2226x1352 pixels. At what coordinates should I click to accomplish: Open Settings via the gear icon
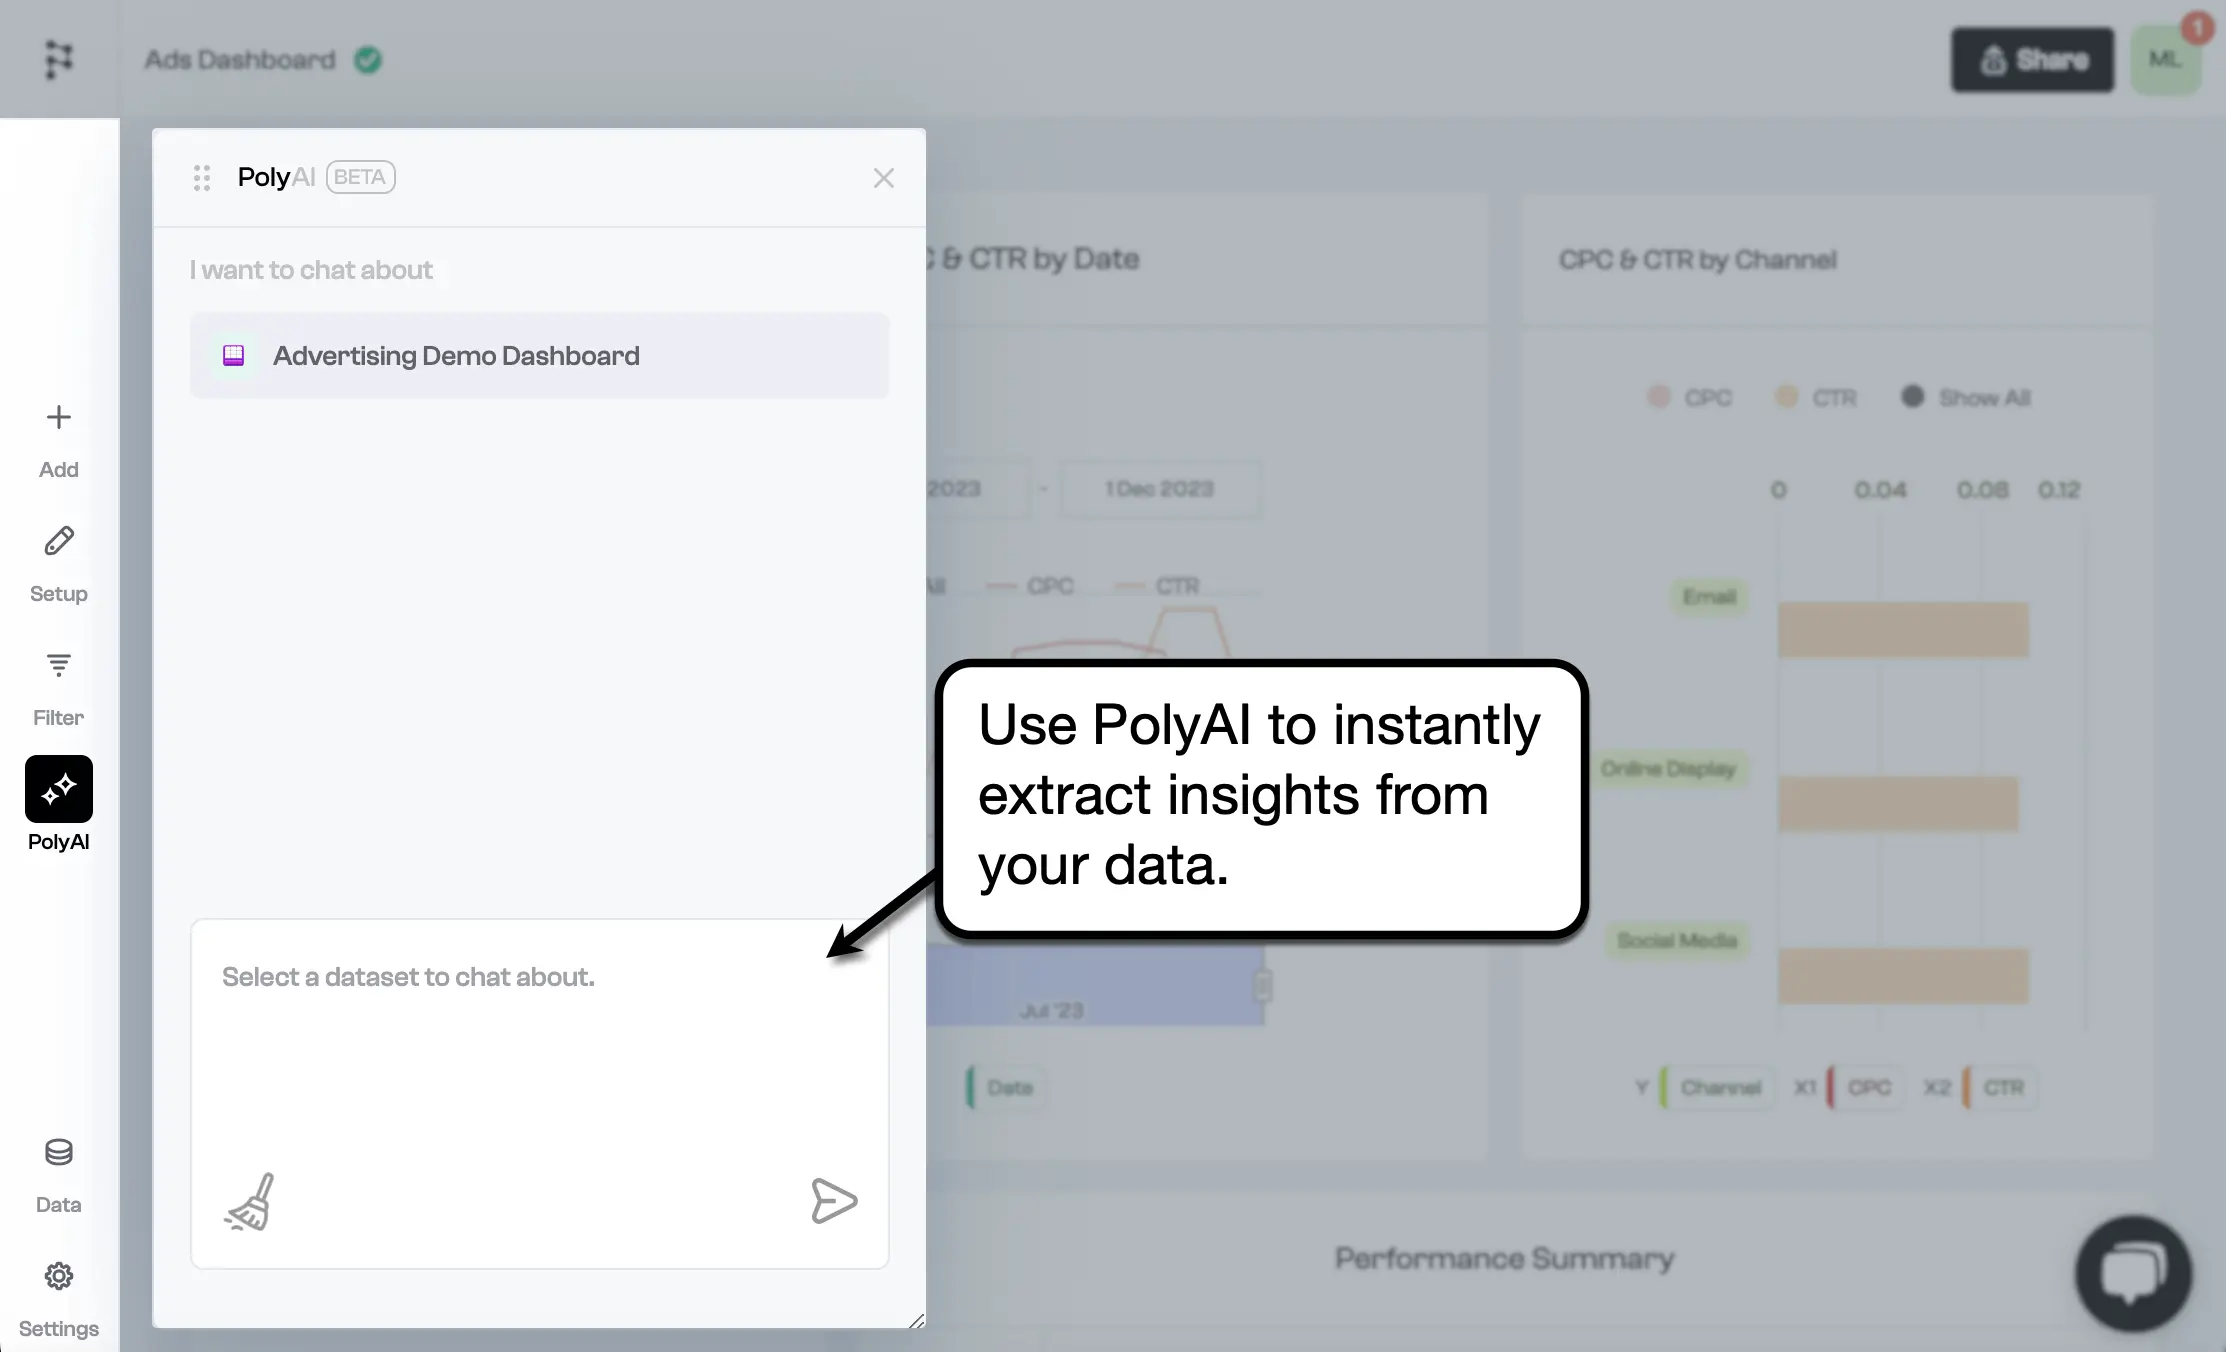click(x=58, y=1277)
